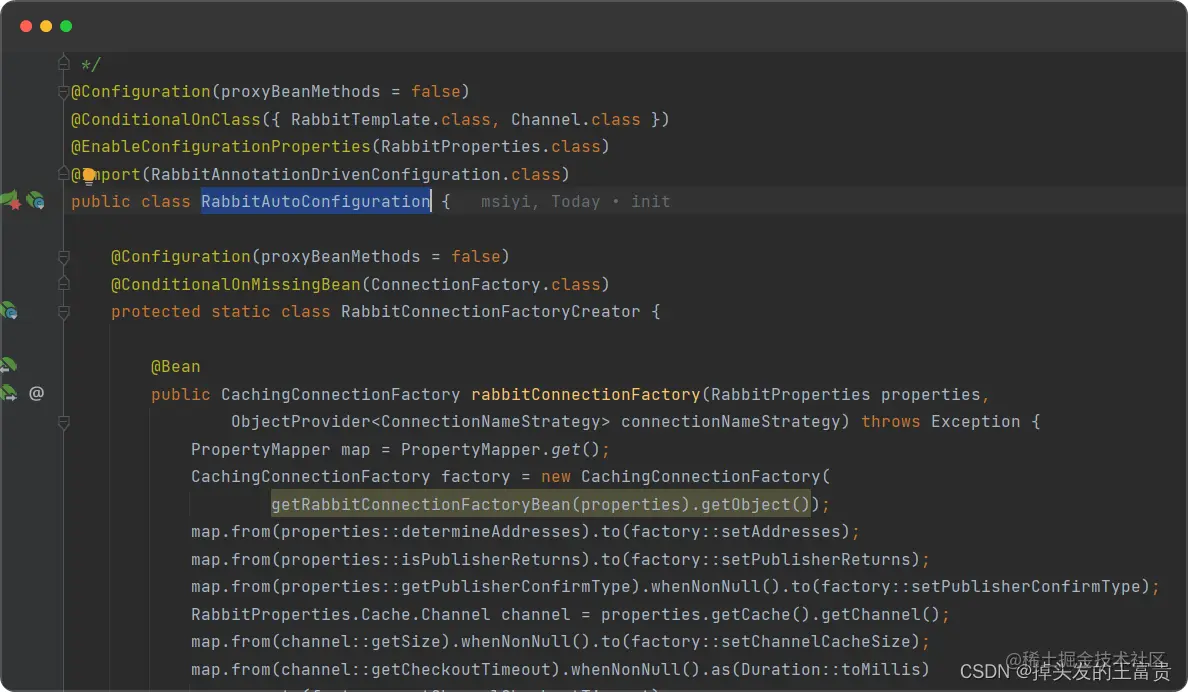Click the inline blame text 'msiyi, Today • init'
Screen dimensions: 1188x692
coord(575,202)
